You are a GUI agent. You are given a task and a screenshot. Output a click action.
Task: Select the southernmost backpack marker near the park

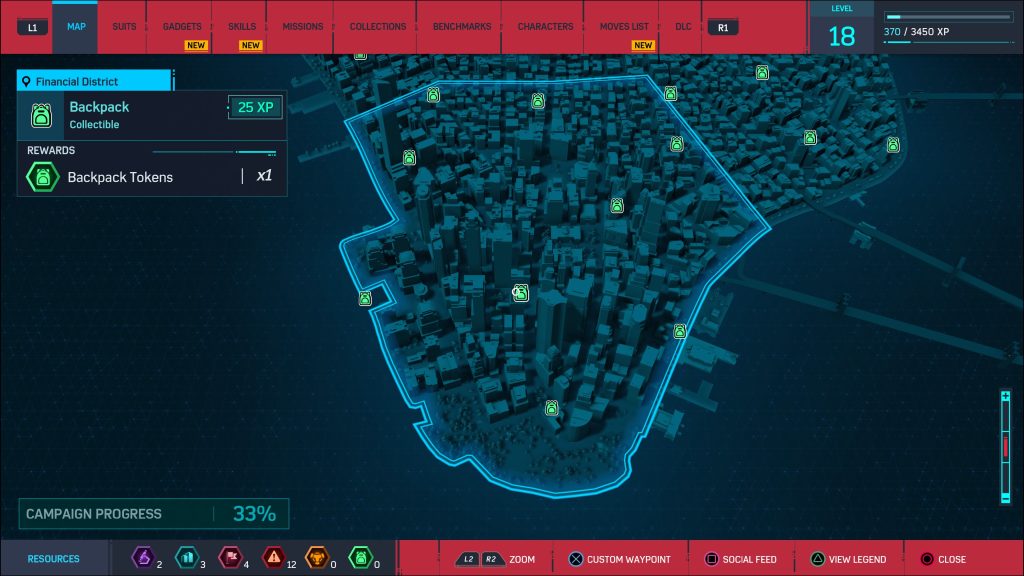[x=552, y=408]
